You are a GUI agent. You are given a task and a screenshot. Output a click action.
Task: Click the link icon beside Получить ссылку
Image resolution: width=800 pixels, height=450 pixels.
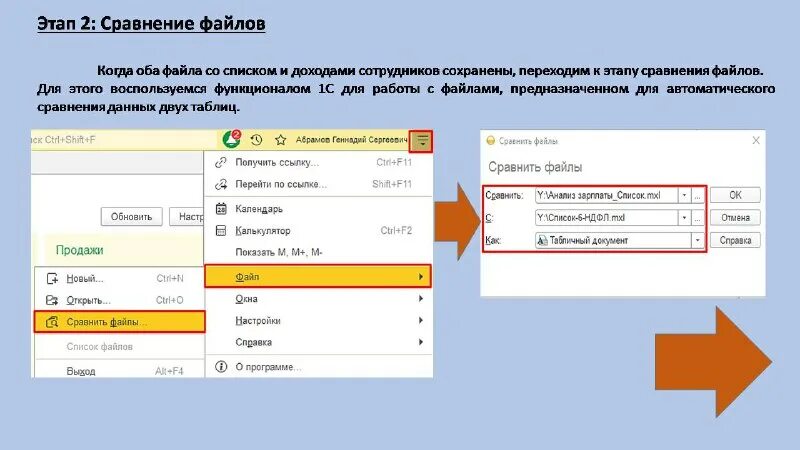tap(221, 162)
